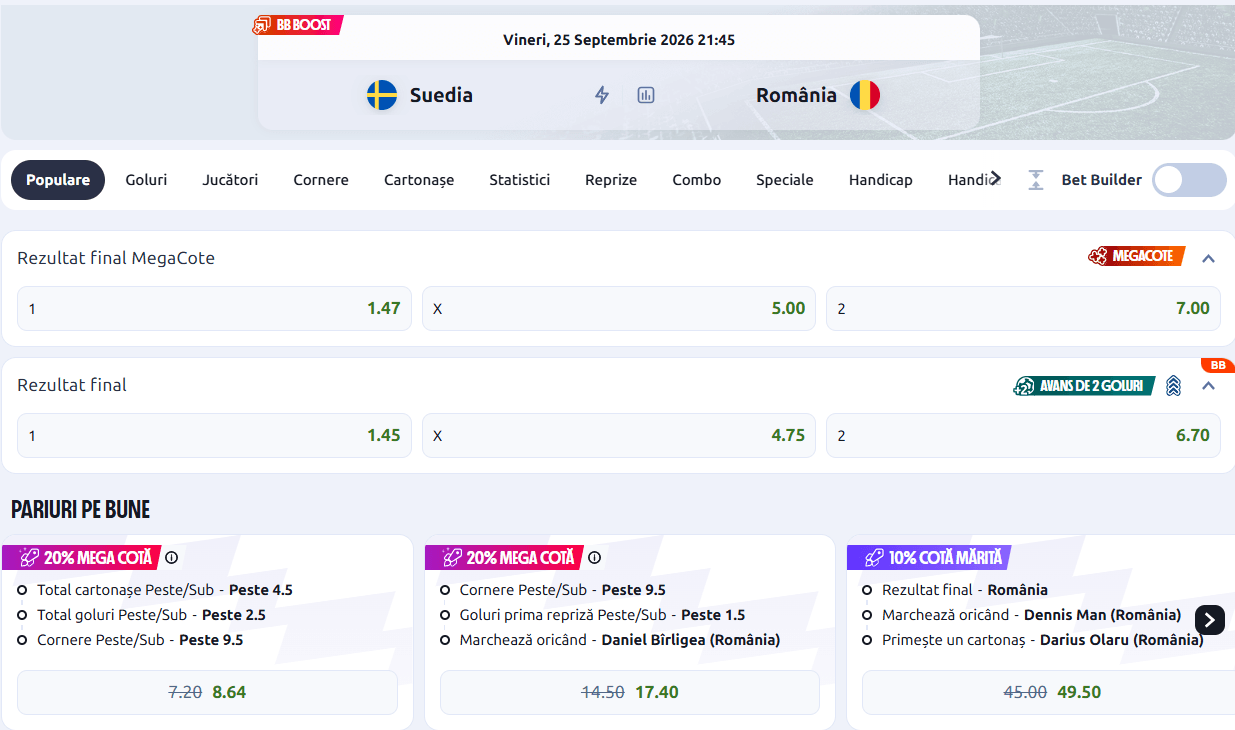
Task: Switch to the Goluri tab
Action: click(x=146, y=180)
